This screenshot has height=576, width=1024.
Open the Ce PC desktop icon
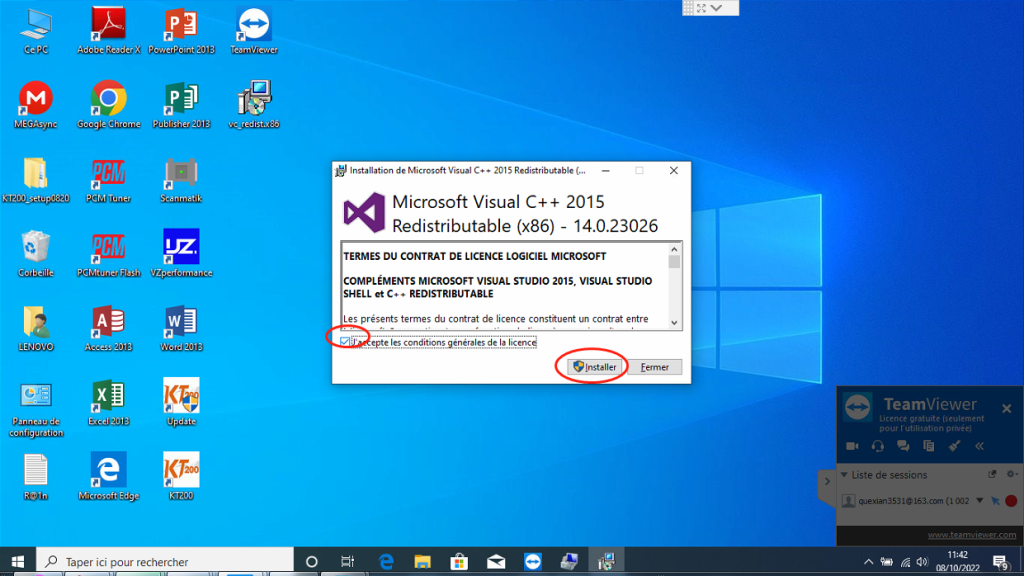pyautogui.click(x=36, y=31)
